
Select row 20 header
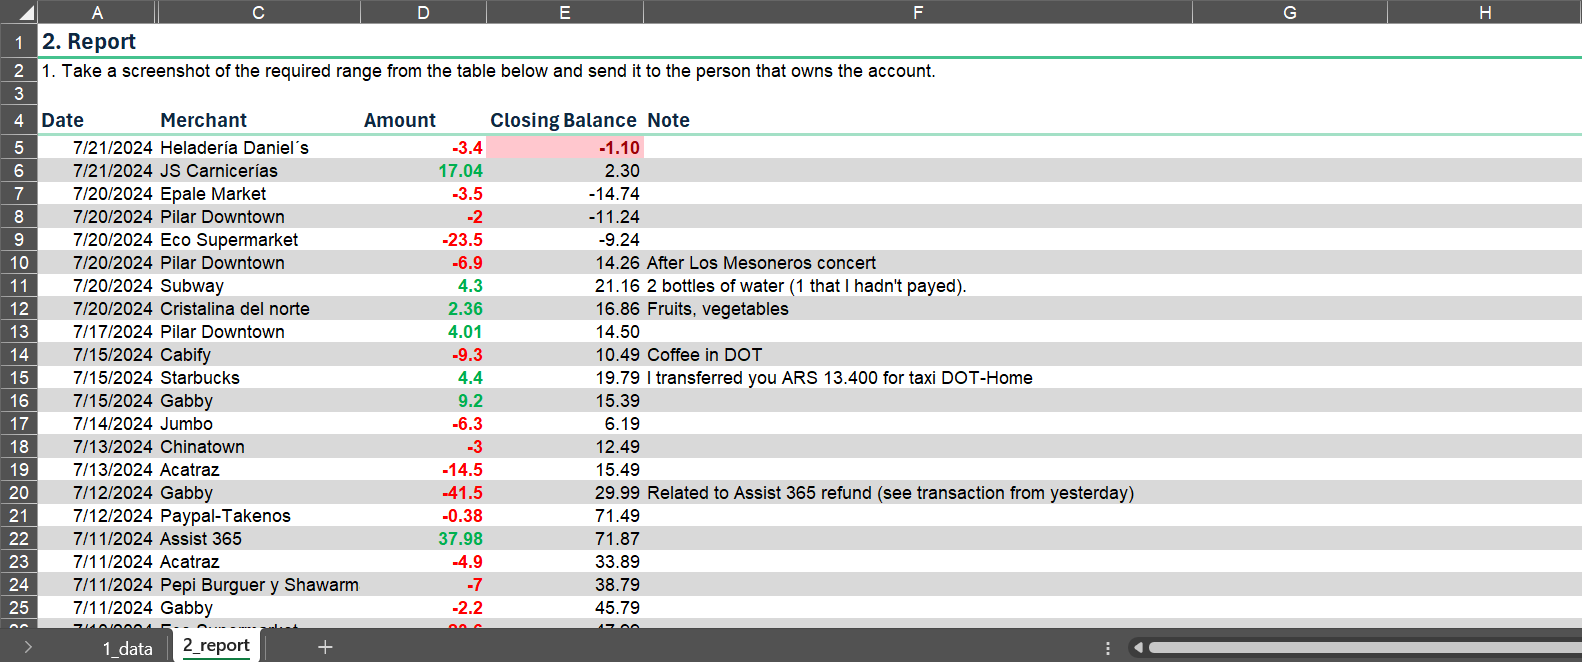(19, 493)
